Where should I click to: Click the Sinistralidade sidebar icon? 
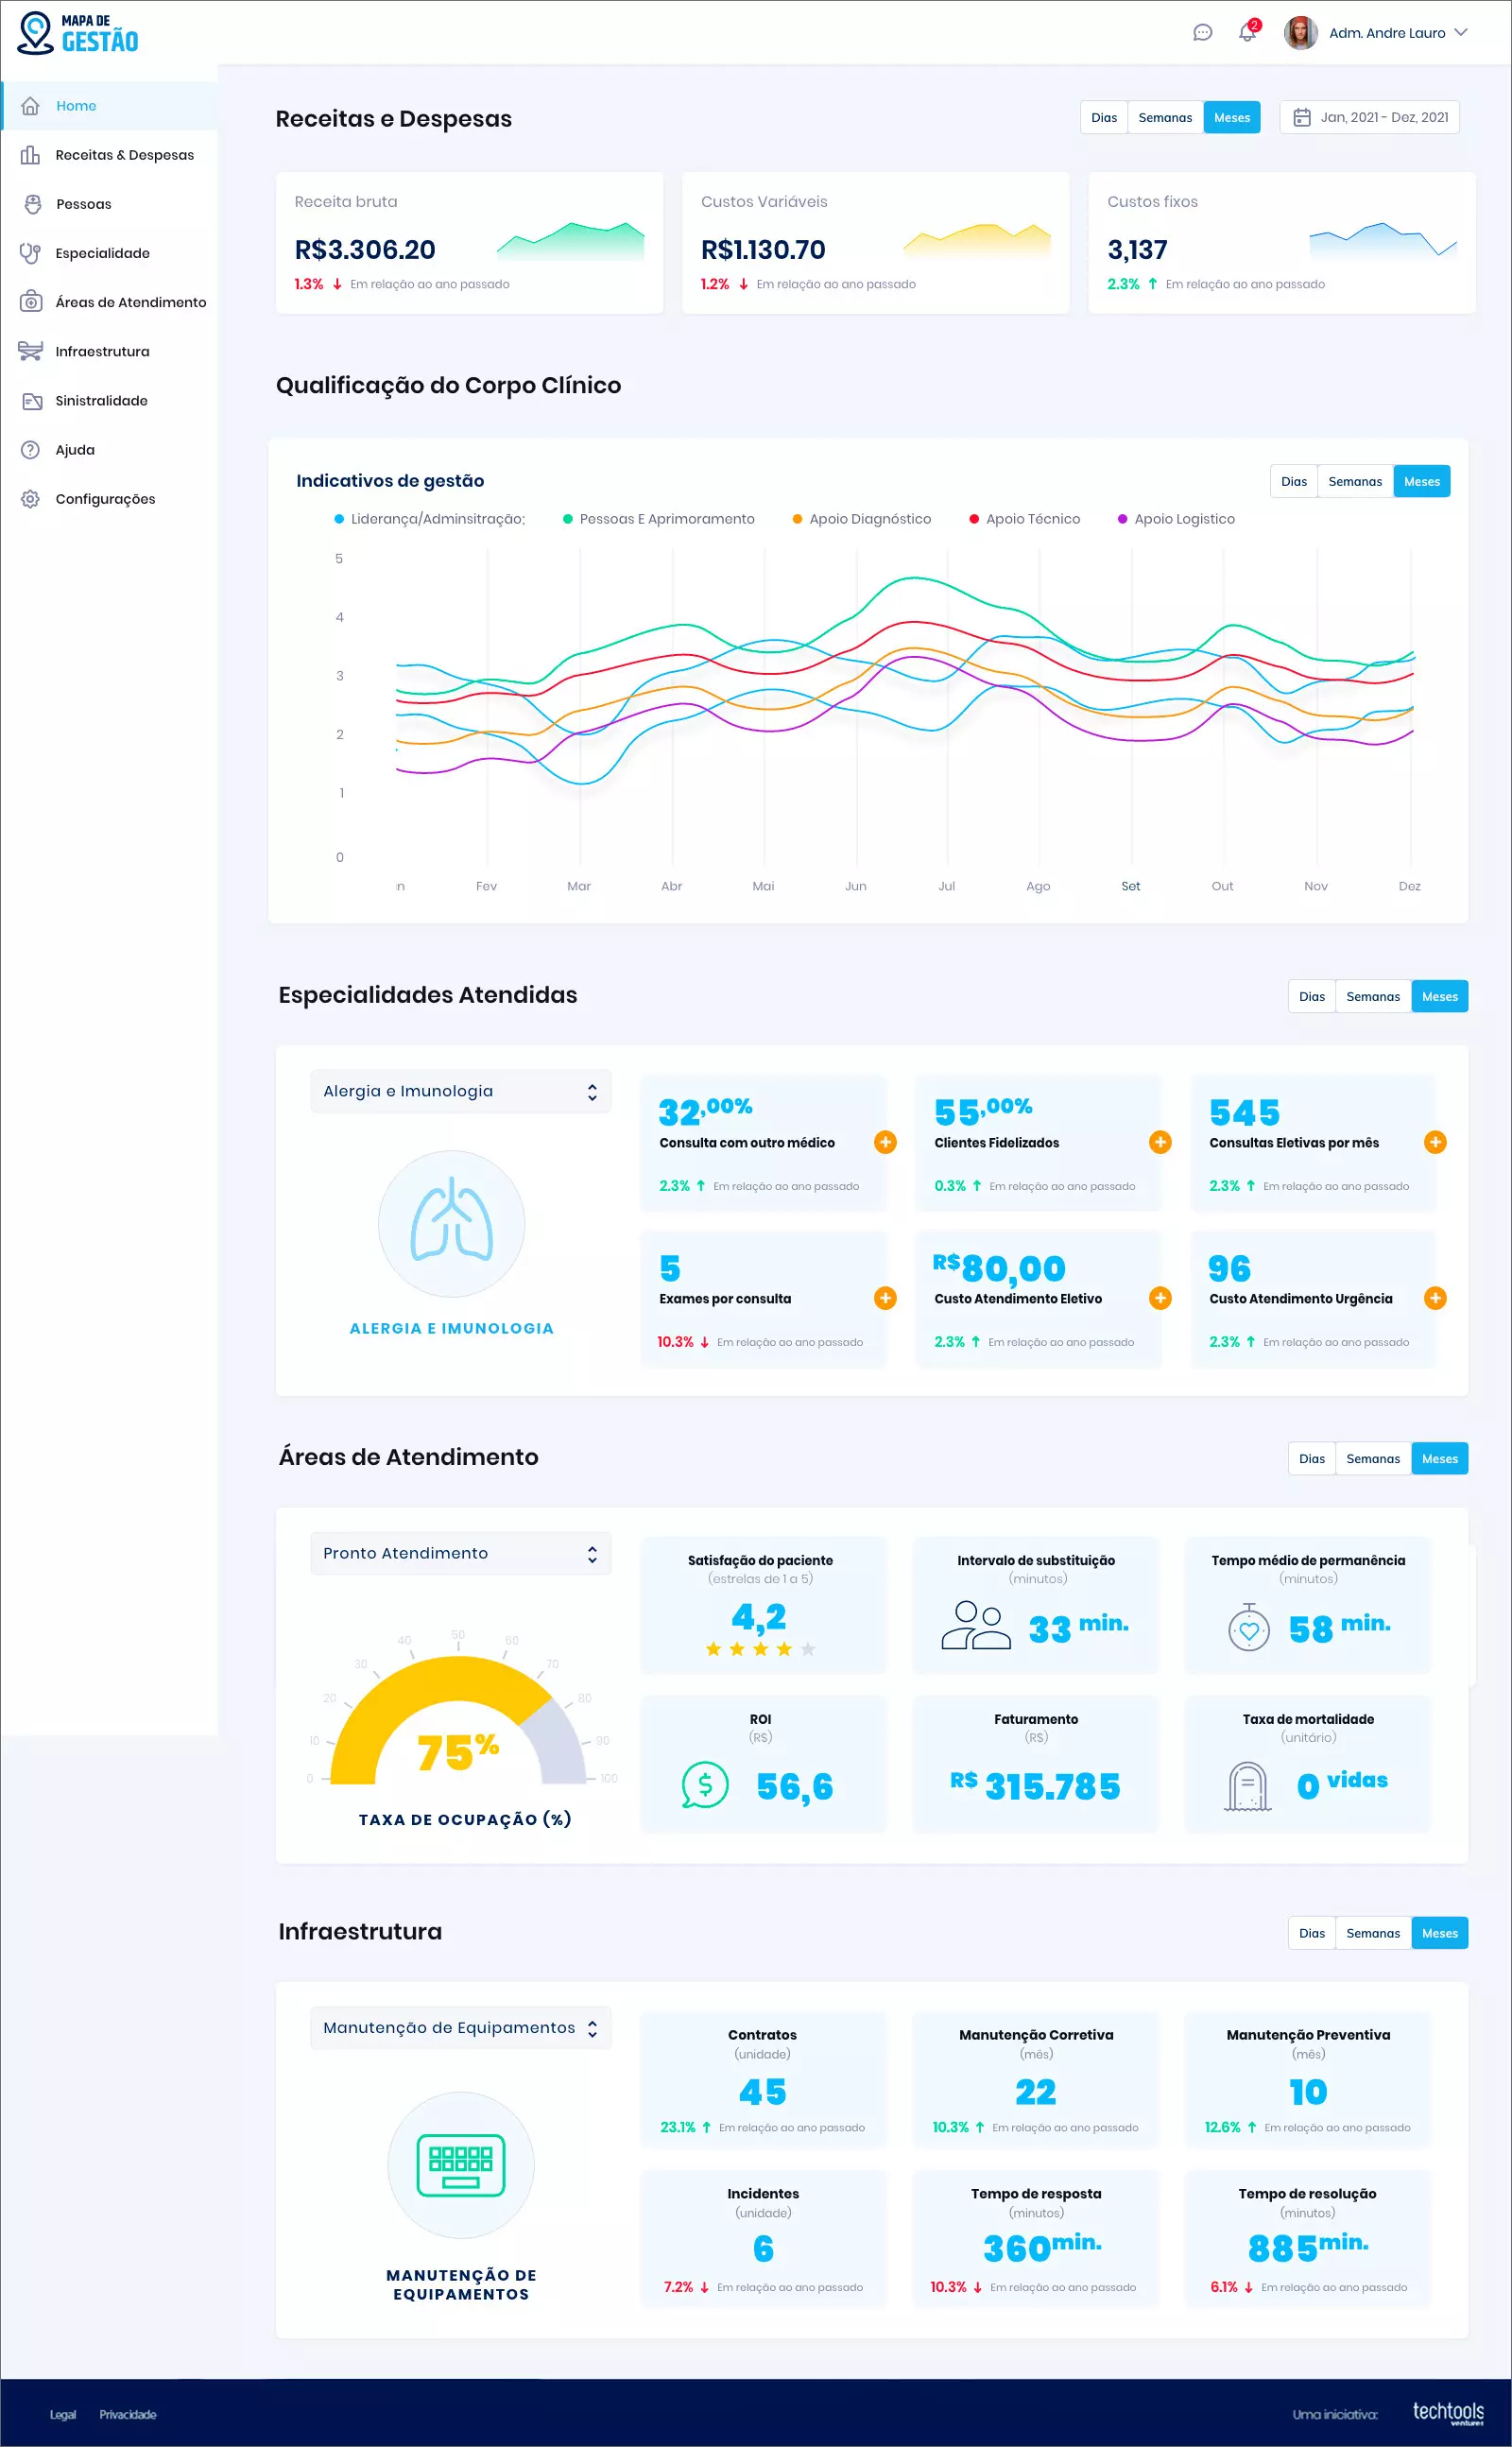pyautogui.click(x=33, y=400)
